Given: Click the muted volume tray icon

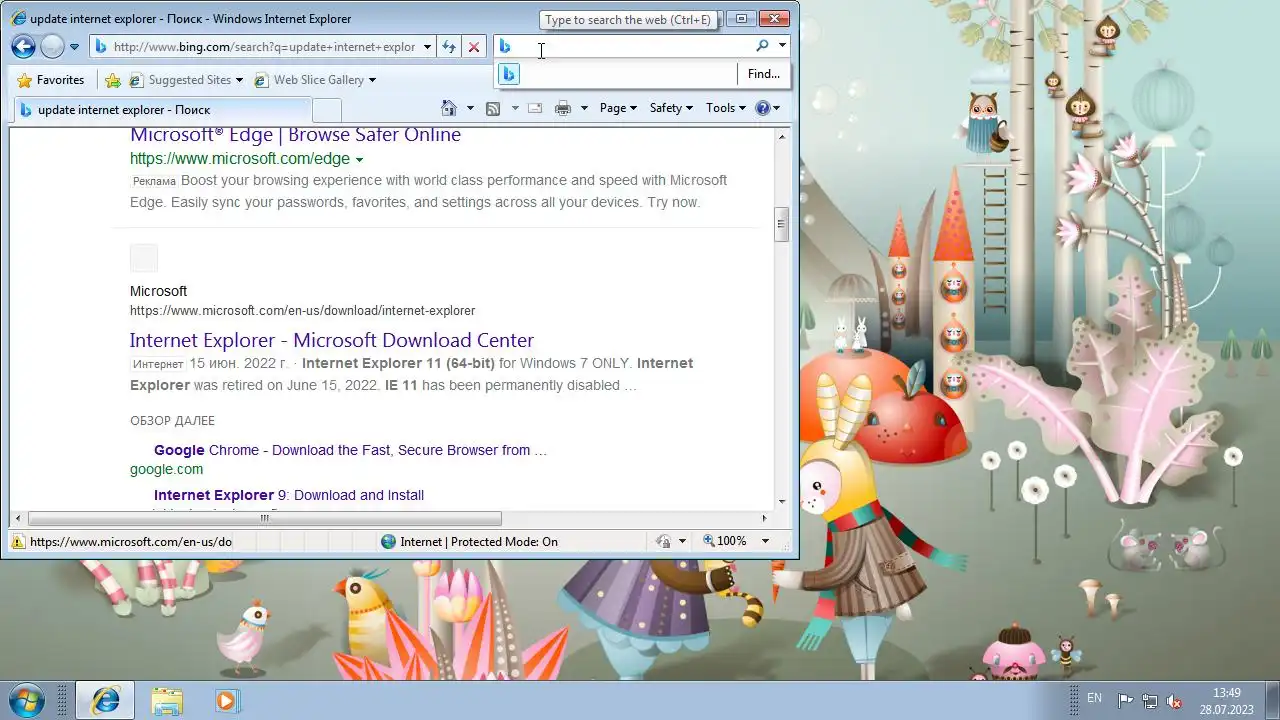Looking at the screenshot, I should [x=1175, y=701].
